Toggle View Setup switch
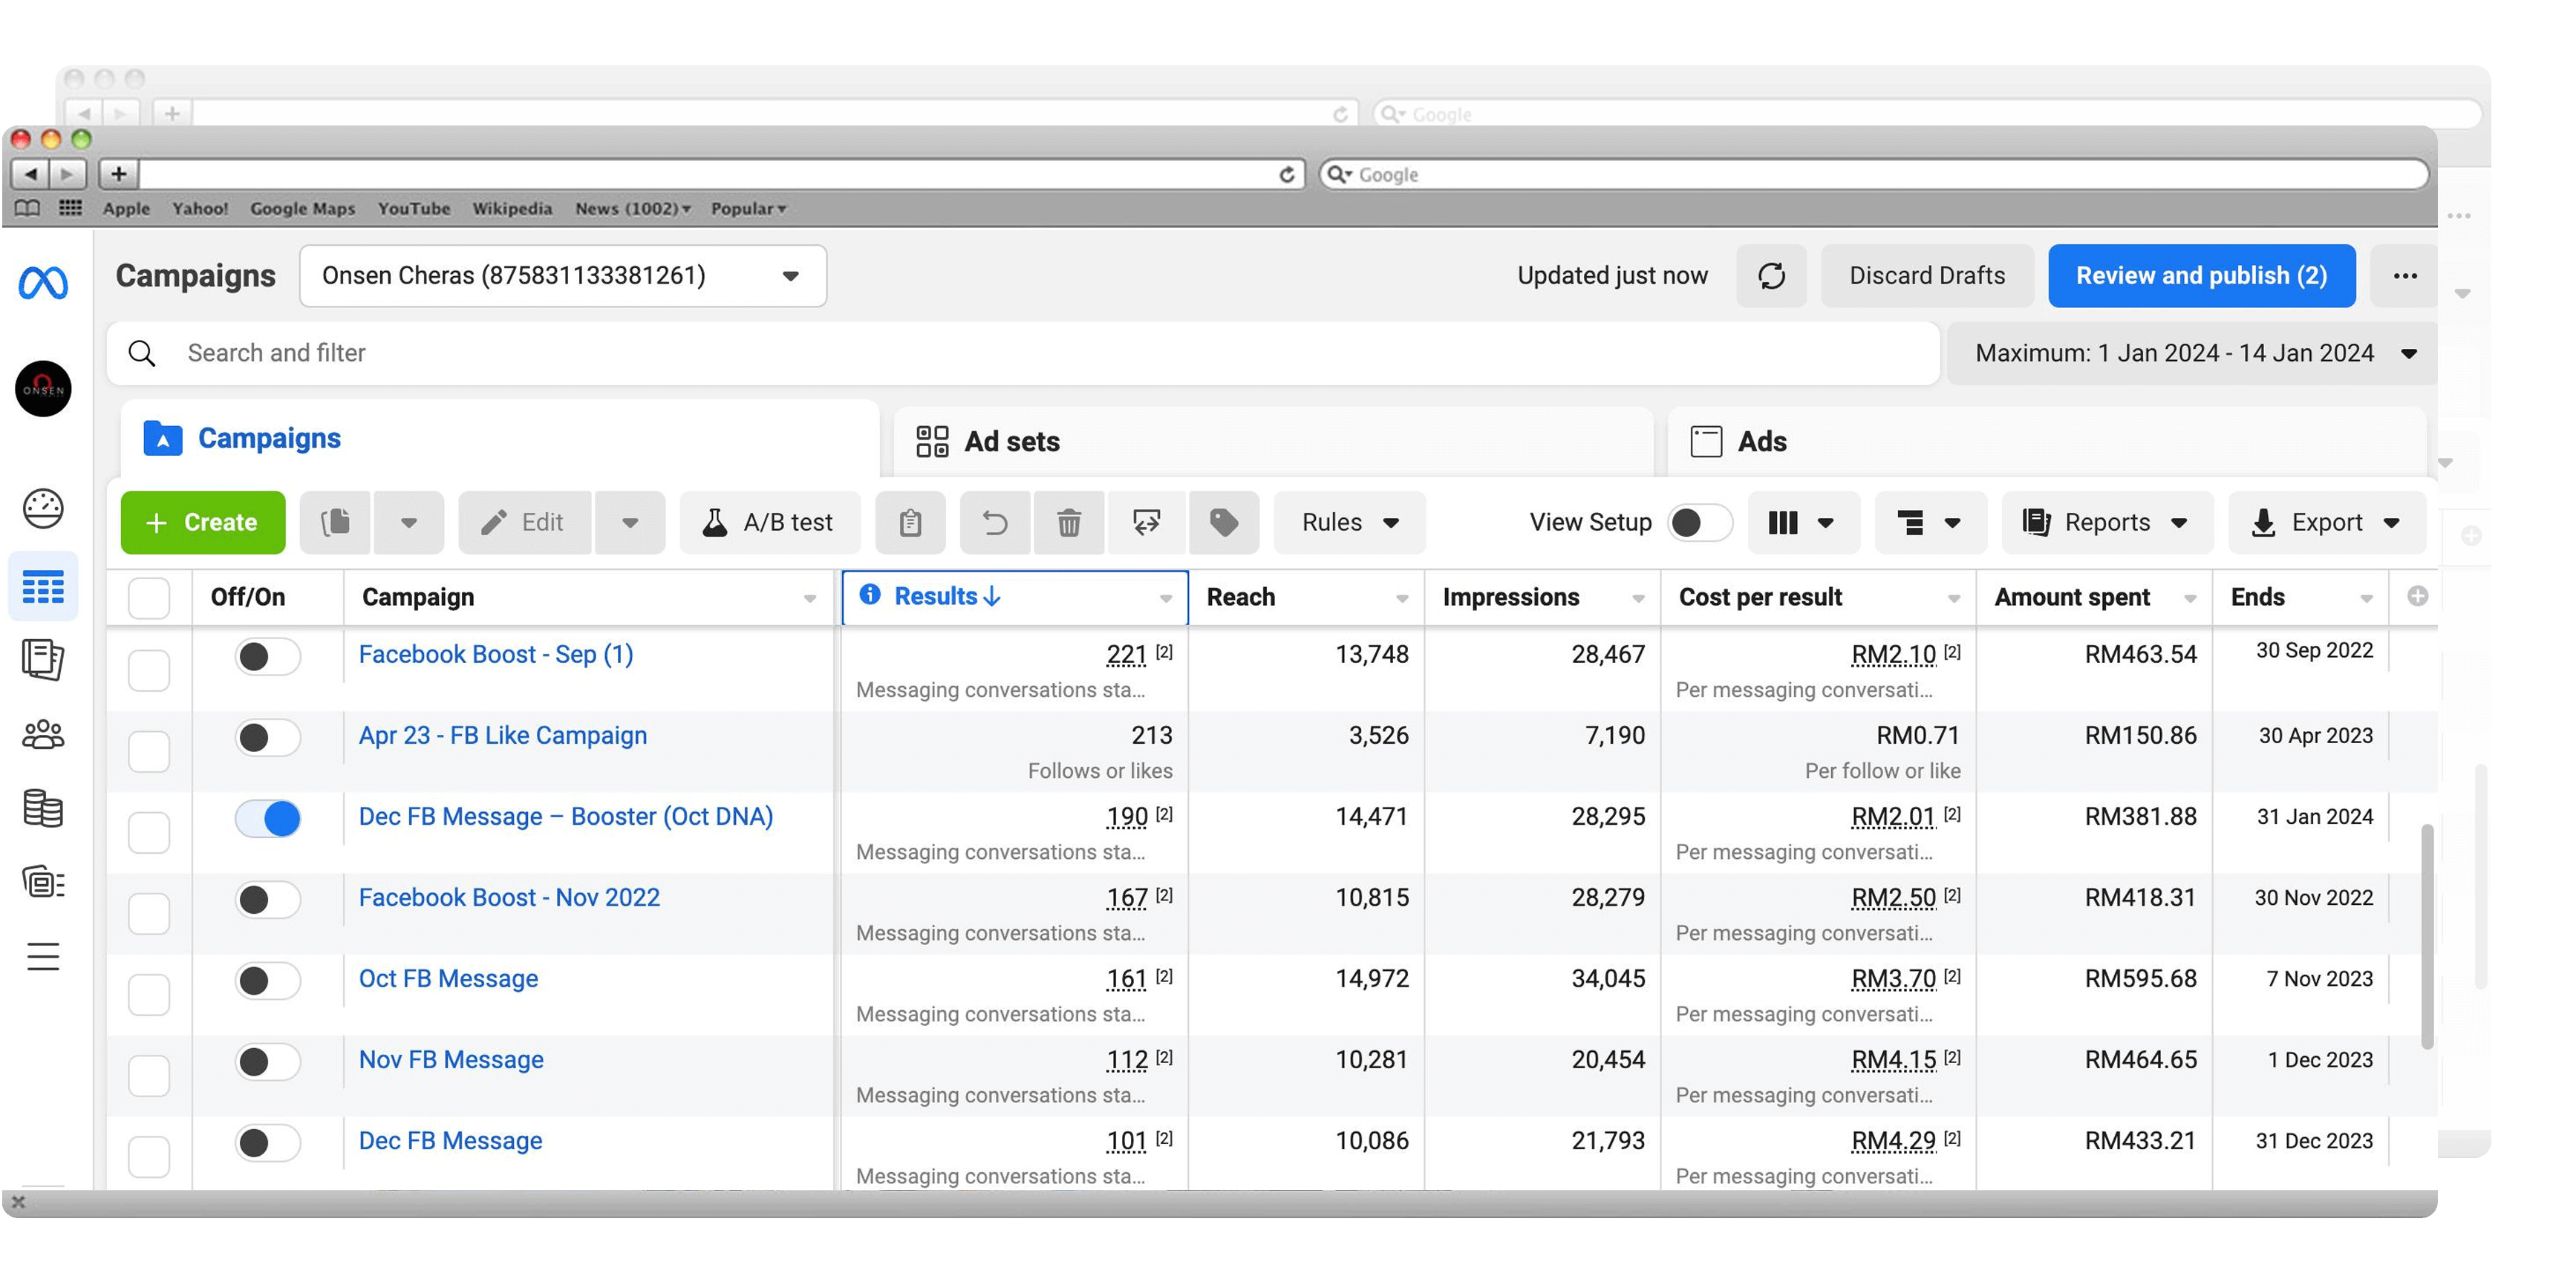This screenshot has height=1282, width=2576. coord(1699,522)
